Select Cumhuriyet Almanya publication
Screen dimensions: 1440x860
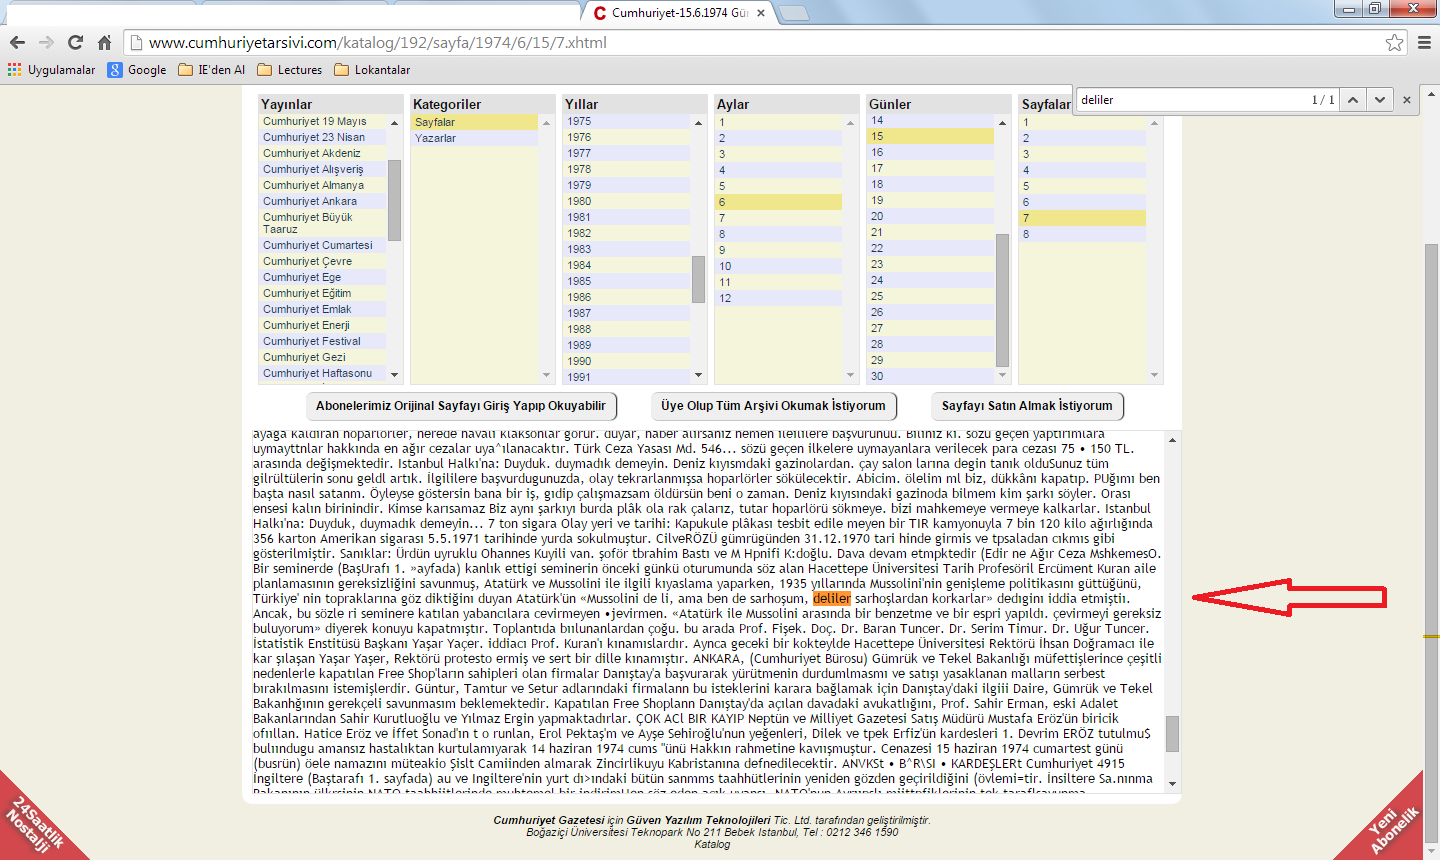(323, 185)
